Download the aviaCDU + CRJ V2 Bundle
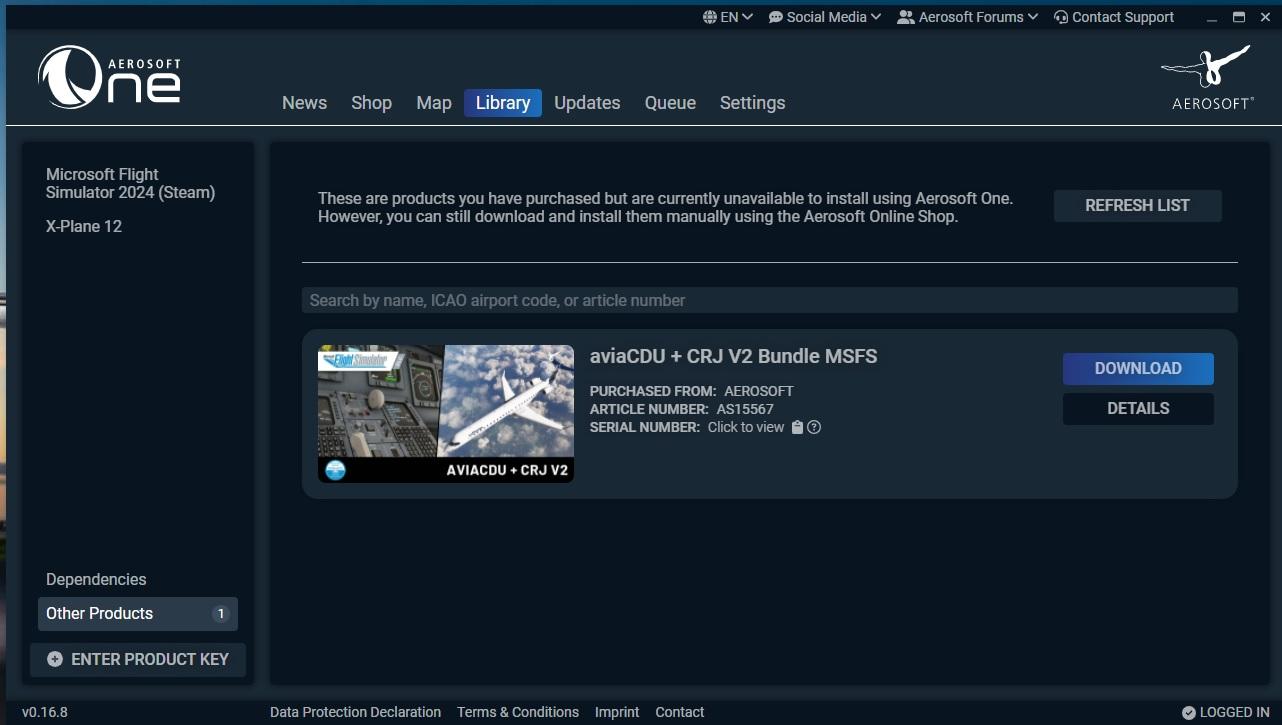 point(1137,368)
